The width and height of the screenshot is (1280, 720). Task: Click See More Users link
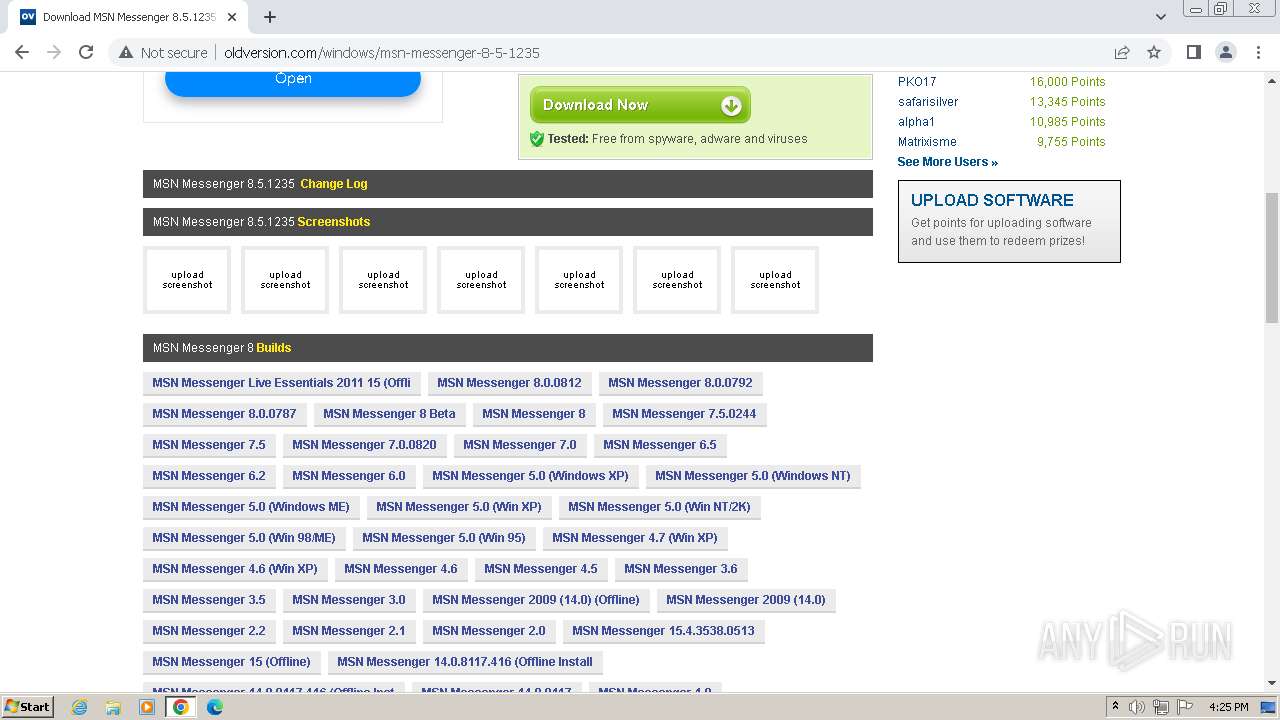pos(947,162)
